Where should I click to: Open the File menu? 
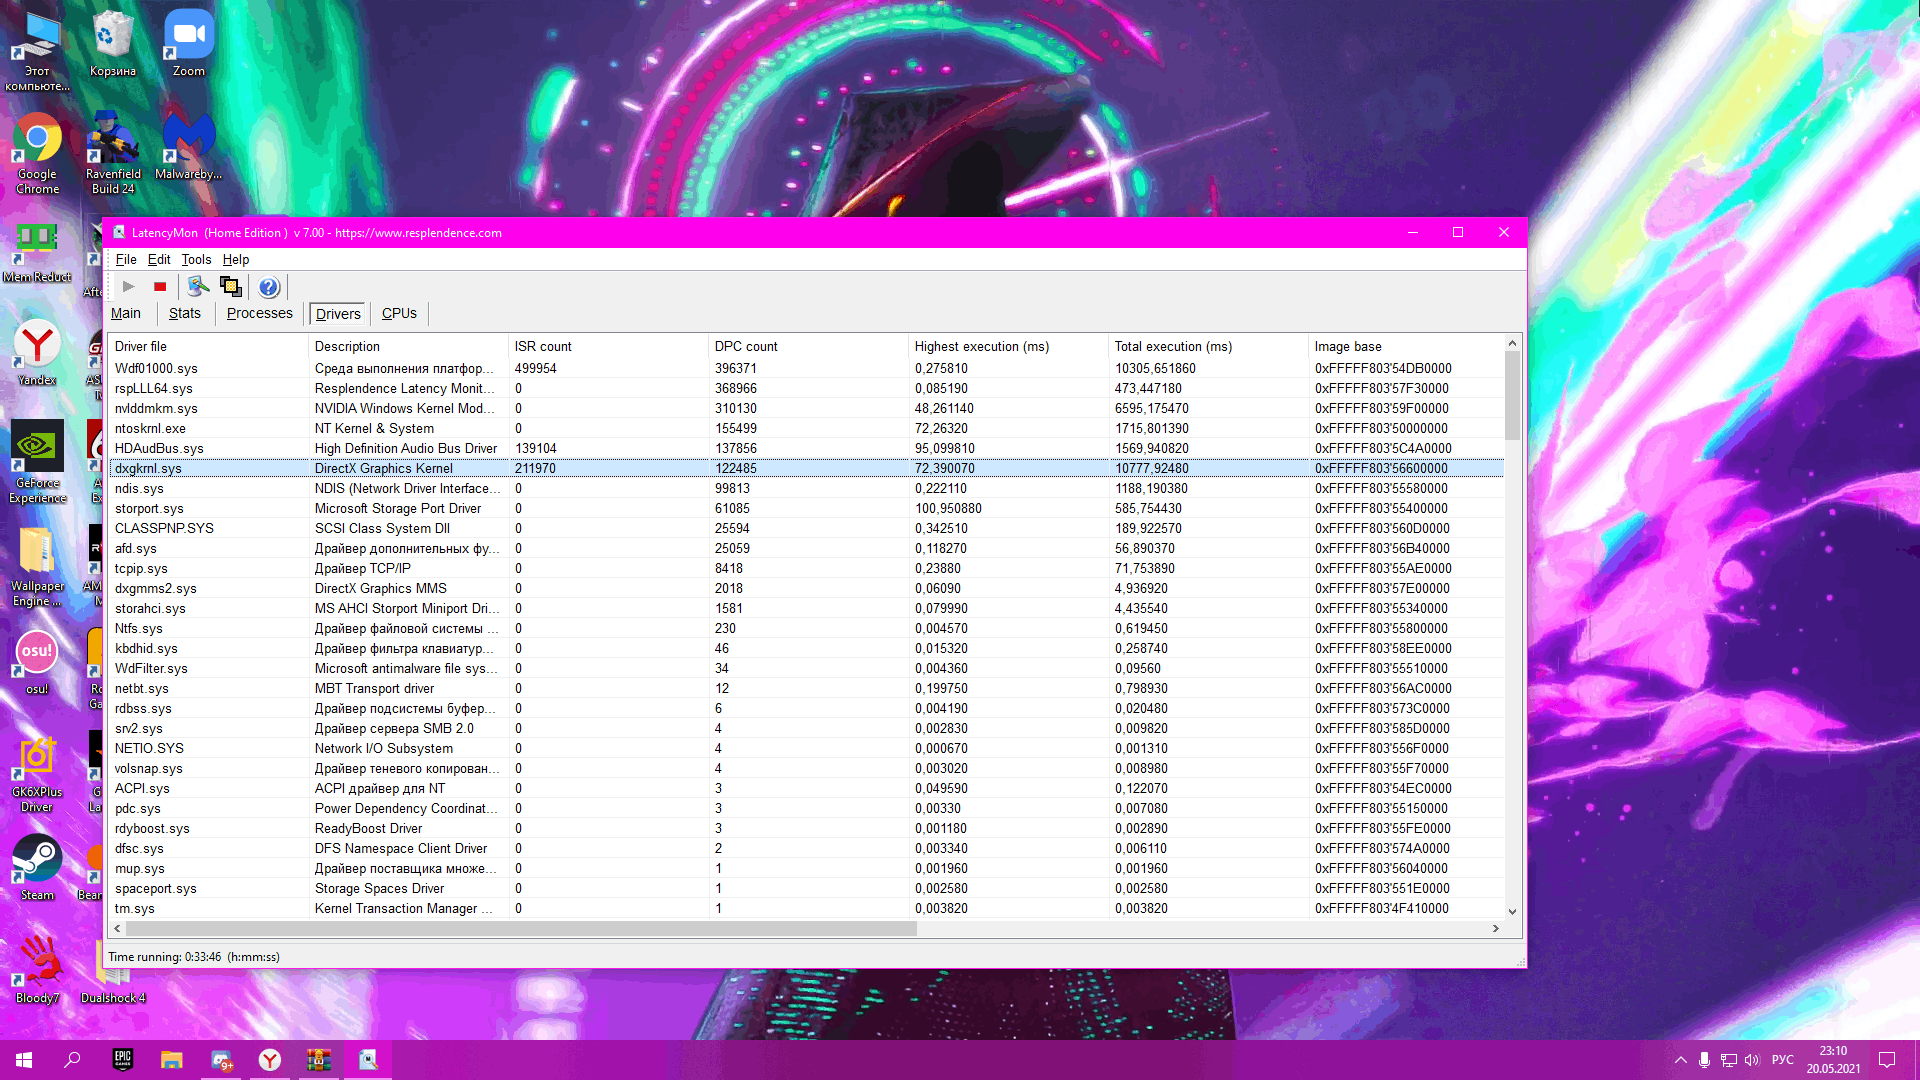(x=126, y=259)
